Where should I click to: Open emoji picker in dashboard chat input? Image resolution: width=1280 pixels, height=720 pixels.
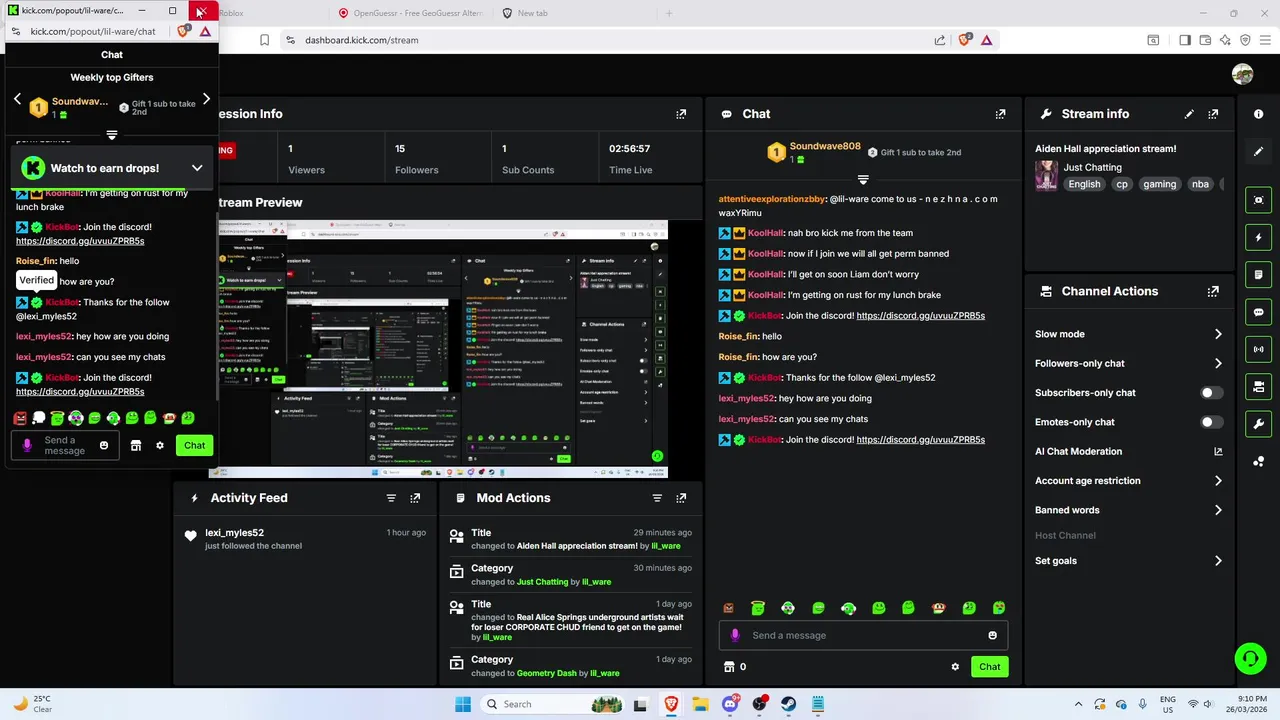tap(992, 635)
